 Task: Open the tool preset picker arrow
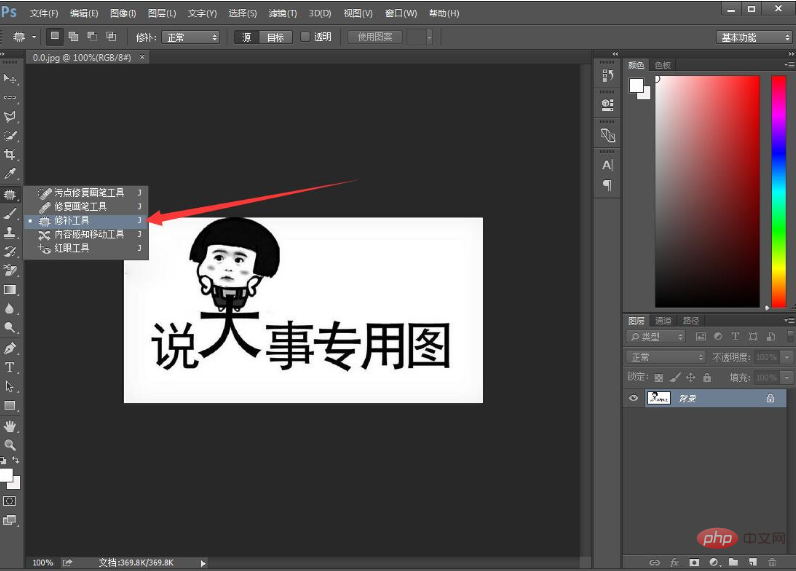[x=34, y=37]
